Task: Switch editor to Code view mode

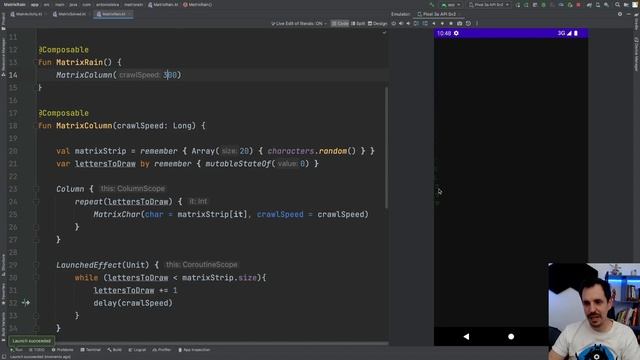Action: 340,23
